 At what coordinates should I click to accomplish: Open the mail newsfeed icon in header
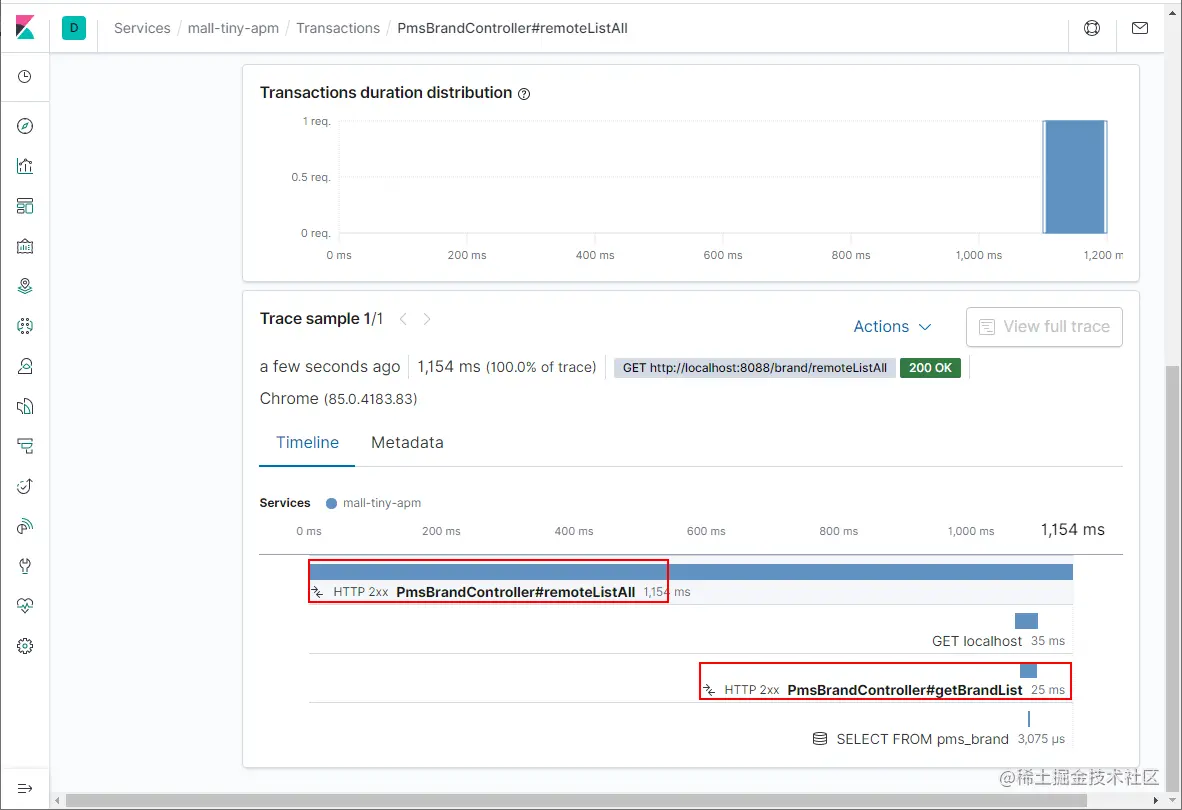(x=1140, y=28)
